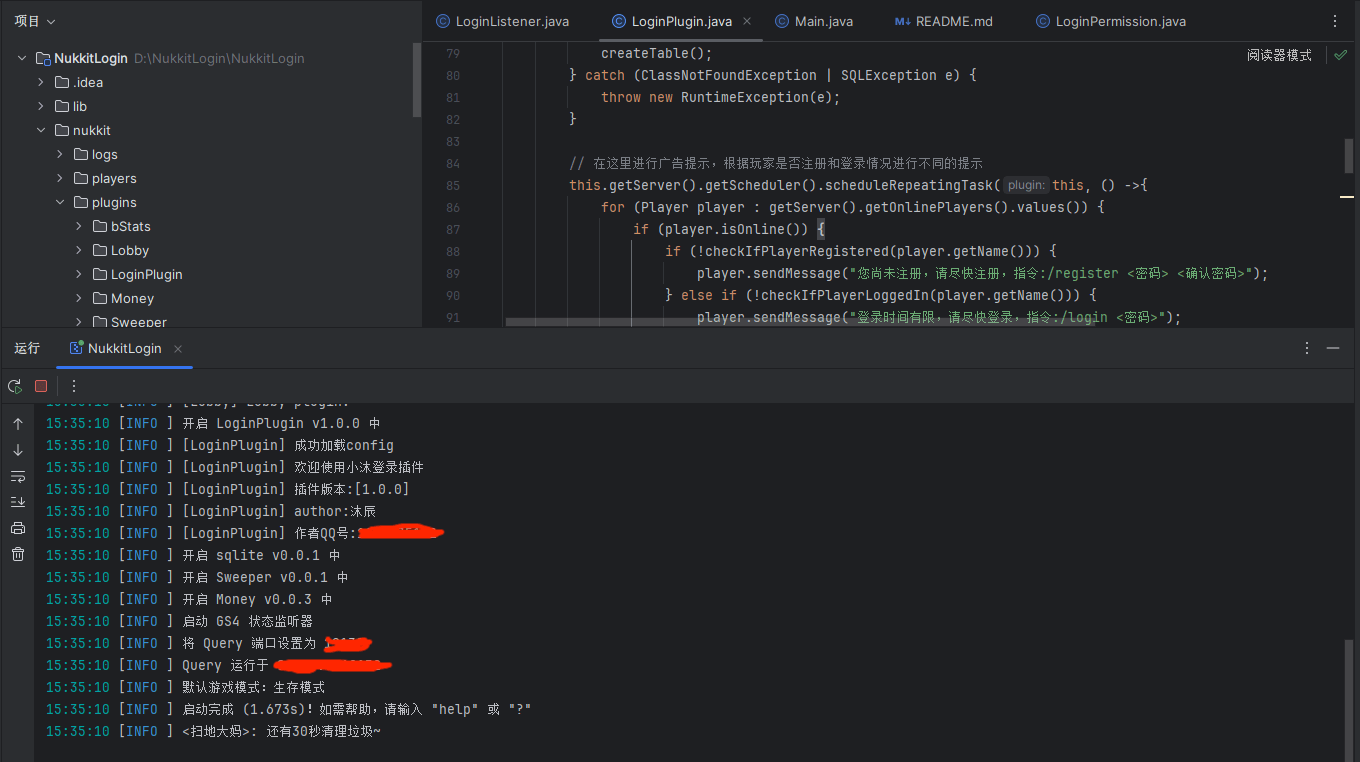Toggle soft-wrap in the console
The image size is (1360, 762).
click(x=18, y=476)
